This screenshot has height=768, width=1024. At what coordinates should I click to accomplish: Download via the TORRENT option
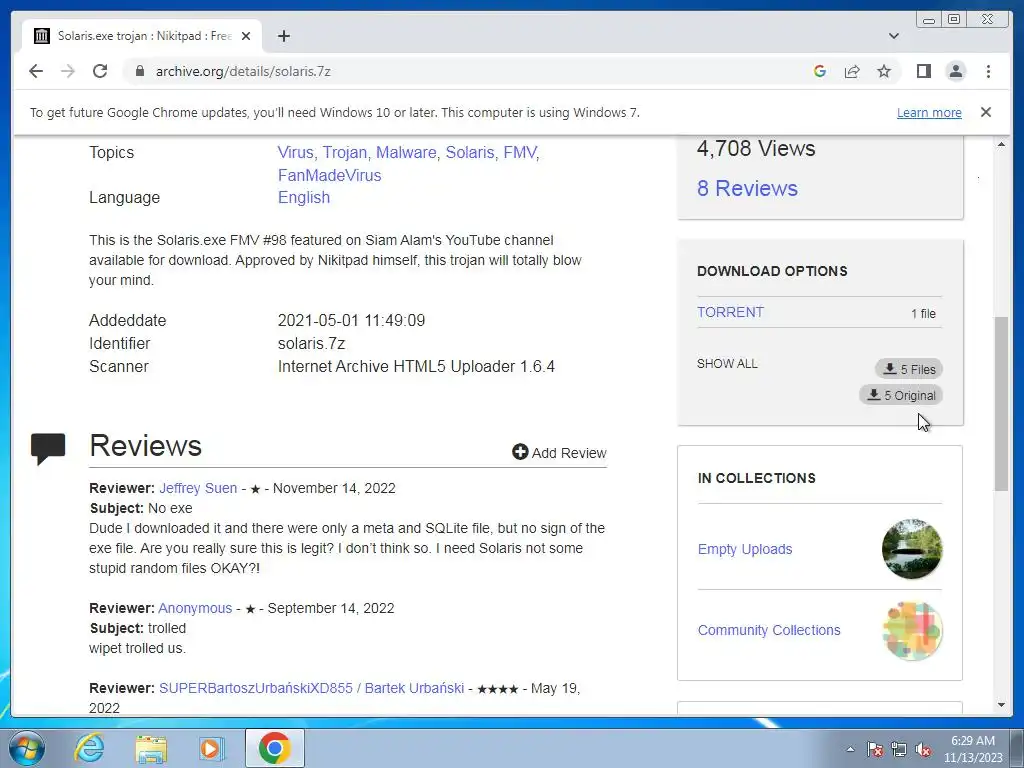tap(730, 312)
